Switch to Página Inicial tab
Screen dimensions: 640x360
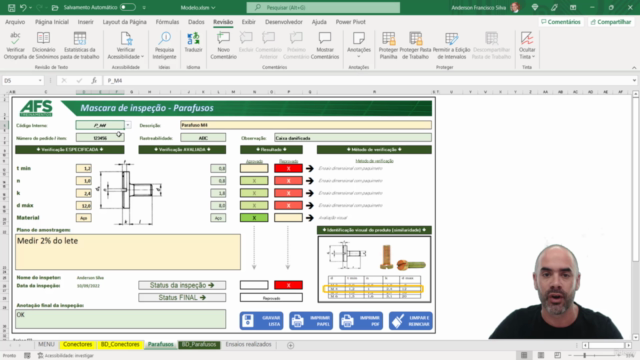[x=52, y=22]
